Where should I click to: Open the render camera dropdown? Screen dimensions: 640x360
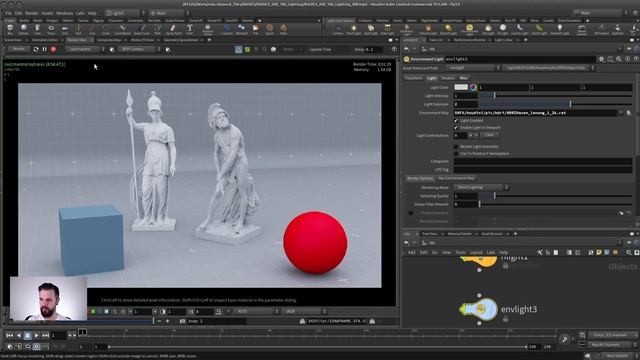[x=140, y=49]
